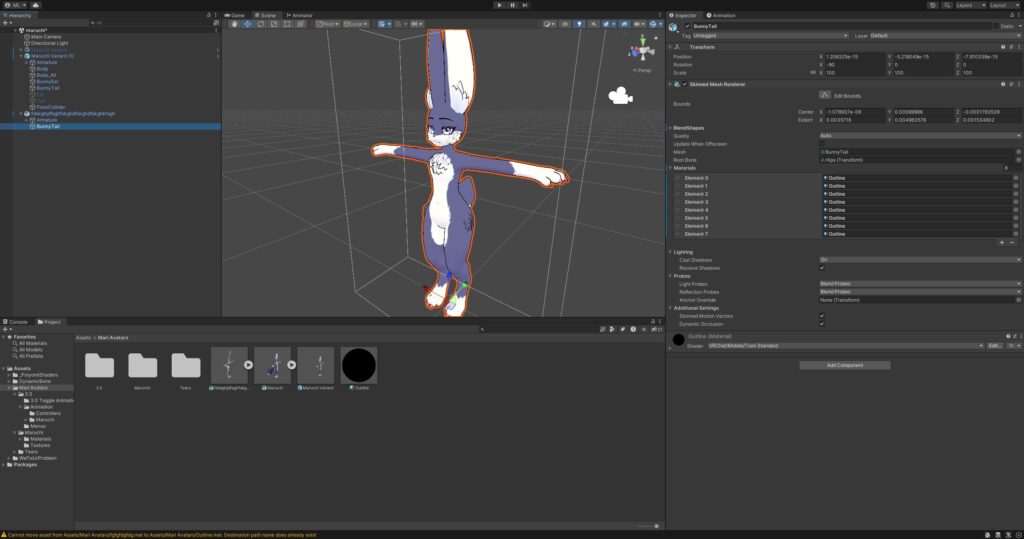Switch to the Console tab
1024x539 pixels.
18,322
